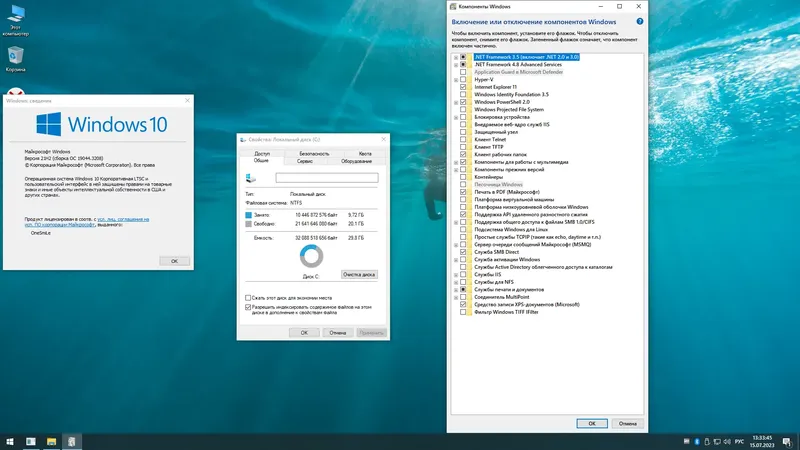Switch to the Безопасность tab

tap(314, 153)
